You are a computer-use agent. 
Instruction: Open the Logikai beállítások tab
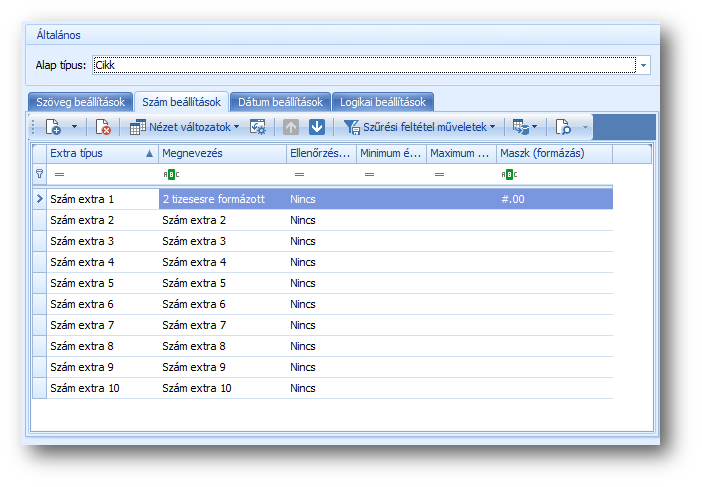coord(383,102)
